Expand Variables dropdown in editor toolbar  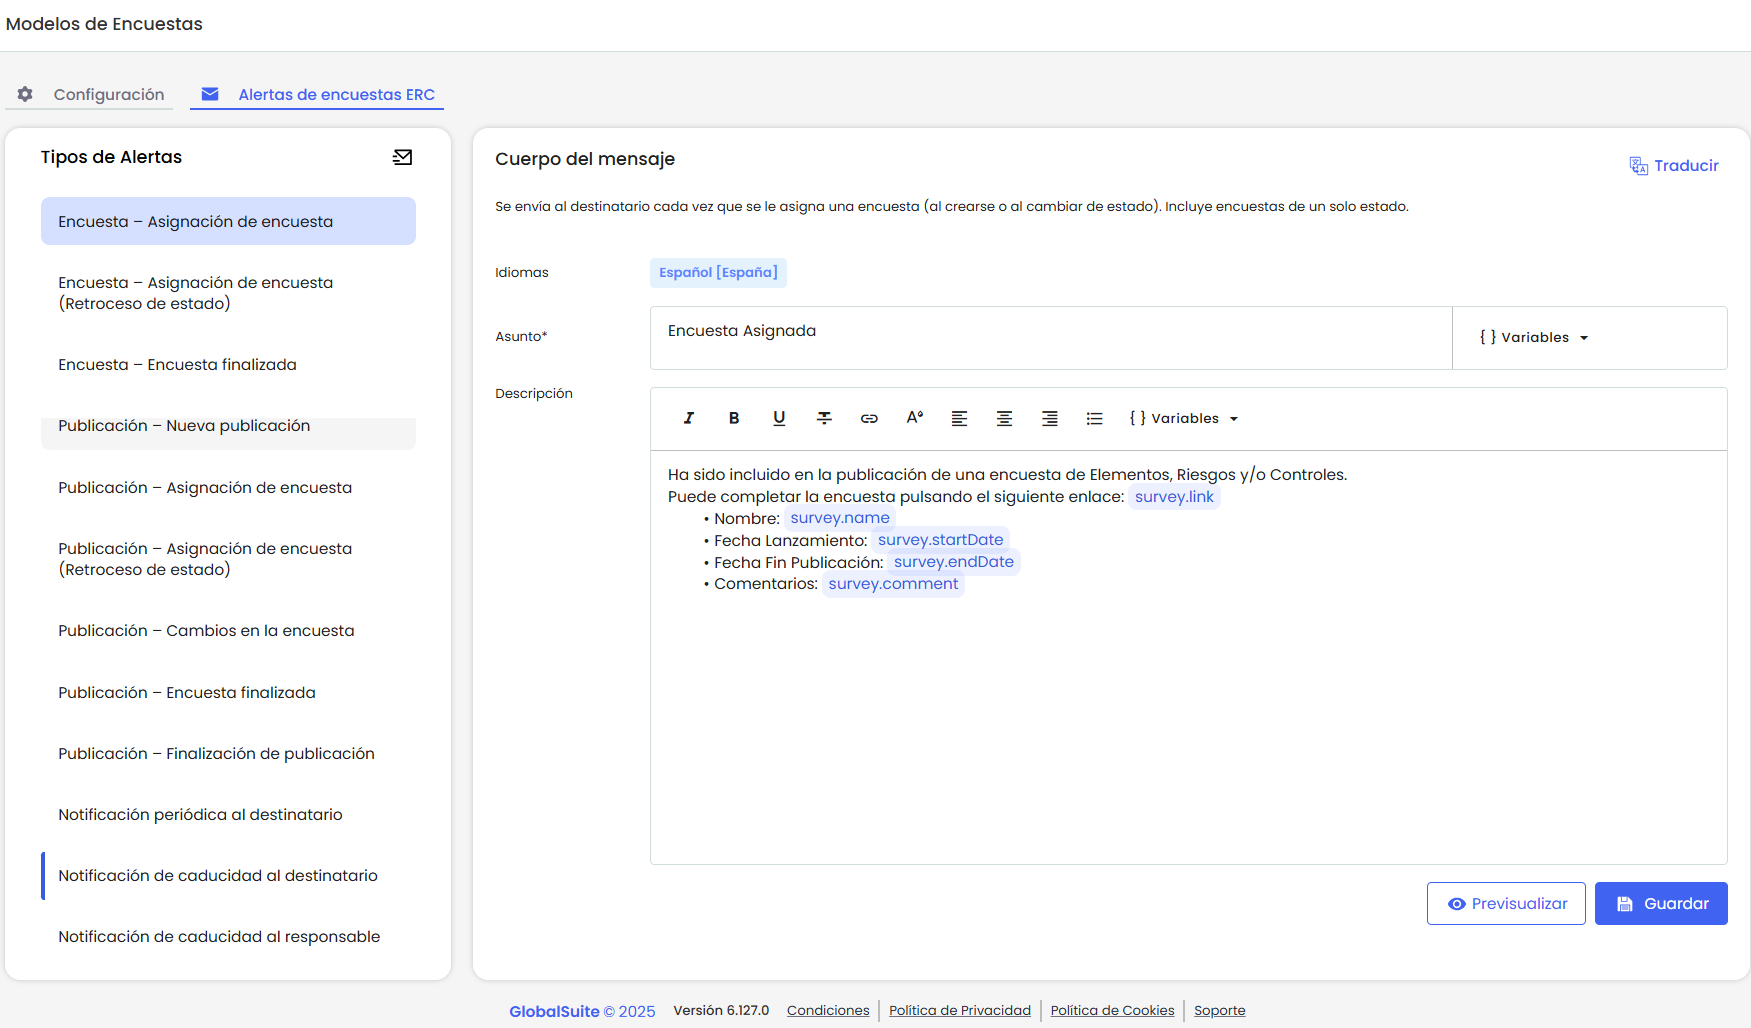coord(1184,418)
